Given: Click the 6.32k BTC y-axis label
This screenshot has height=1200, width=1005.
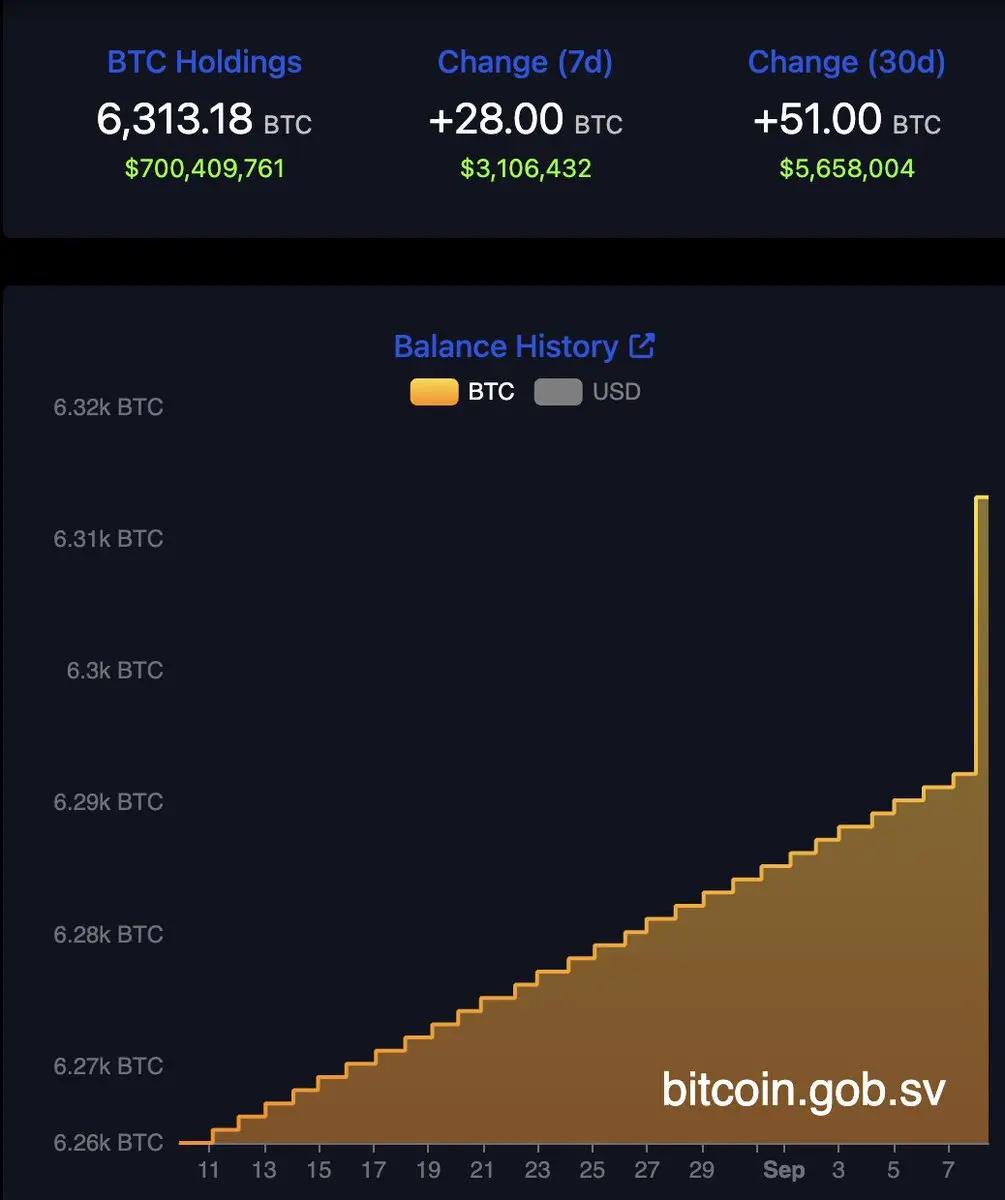Looking at the screenshot, I should (x=108, y=407).
